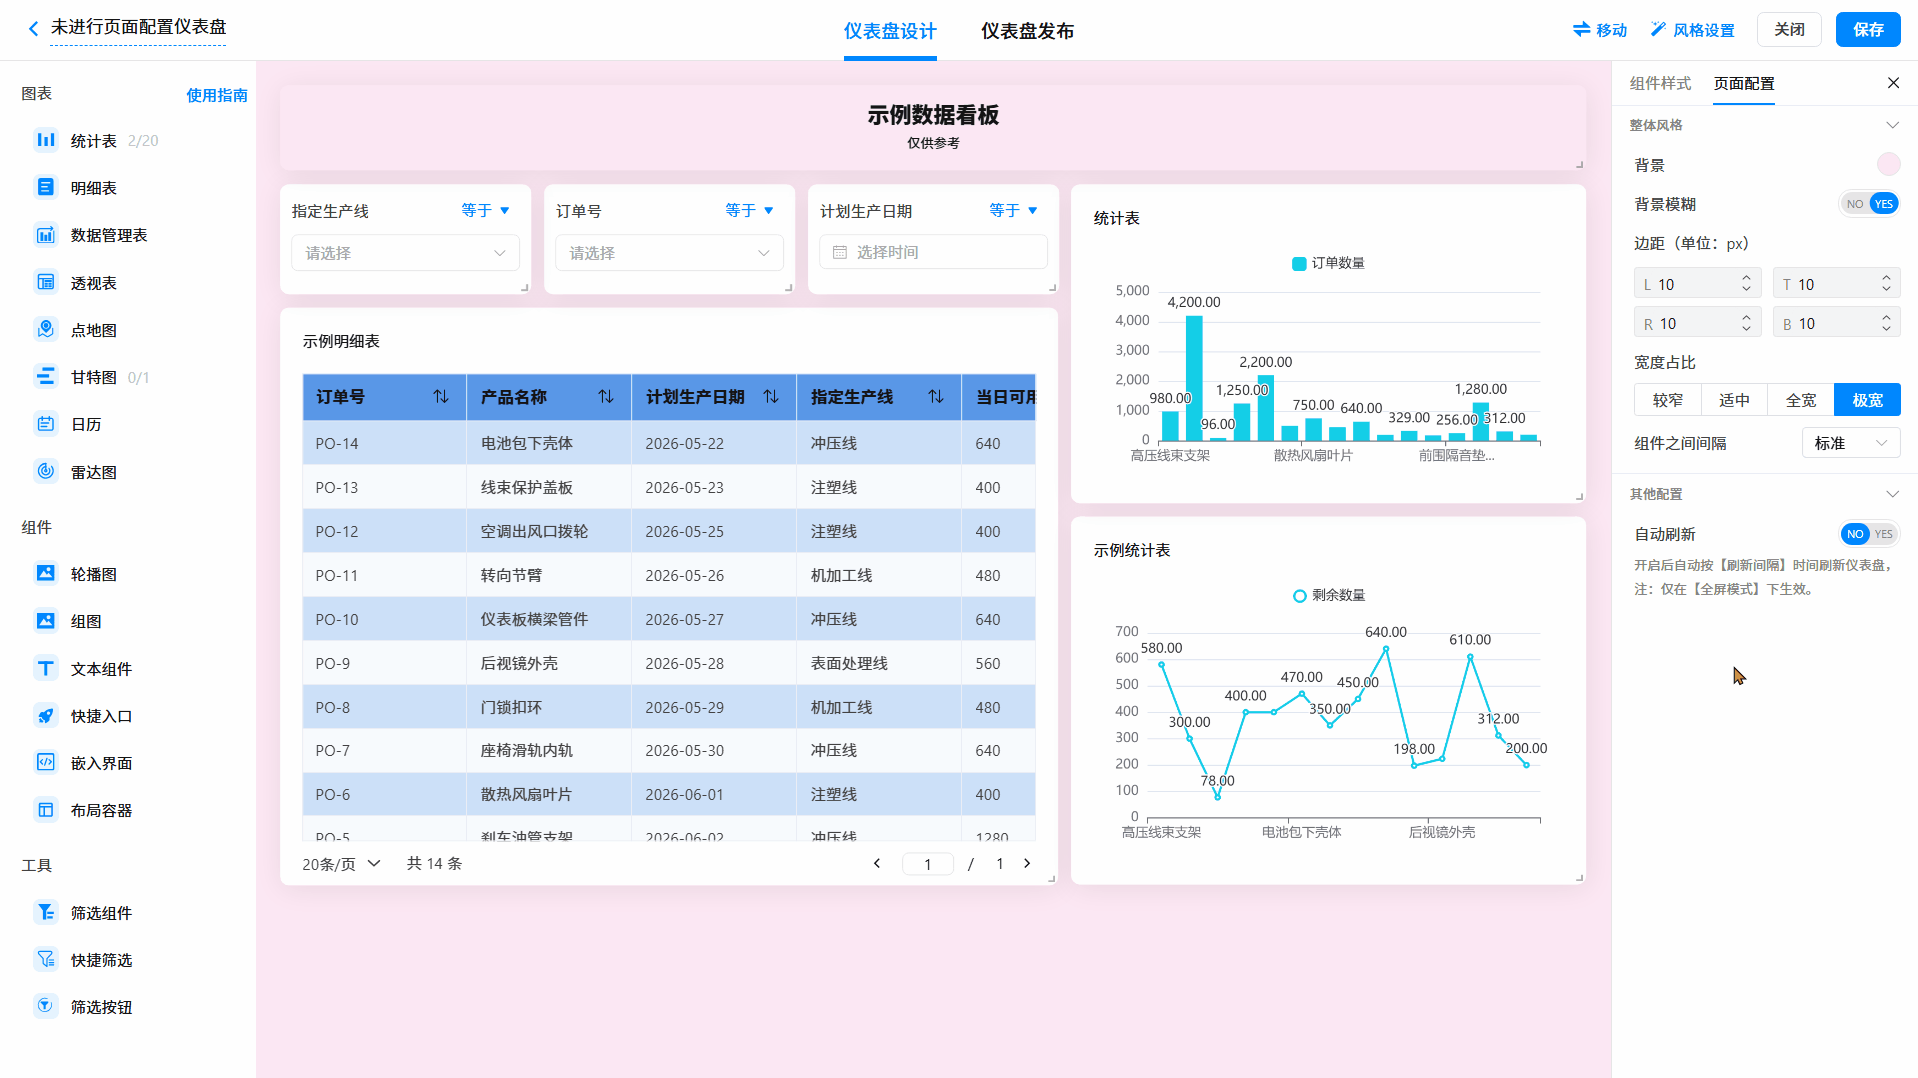
Task: Click the 选择时间 date input
Action: [933, 252]
